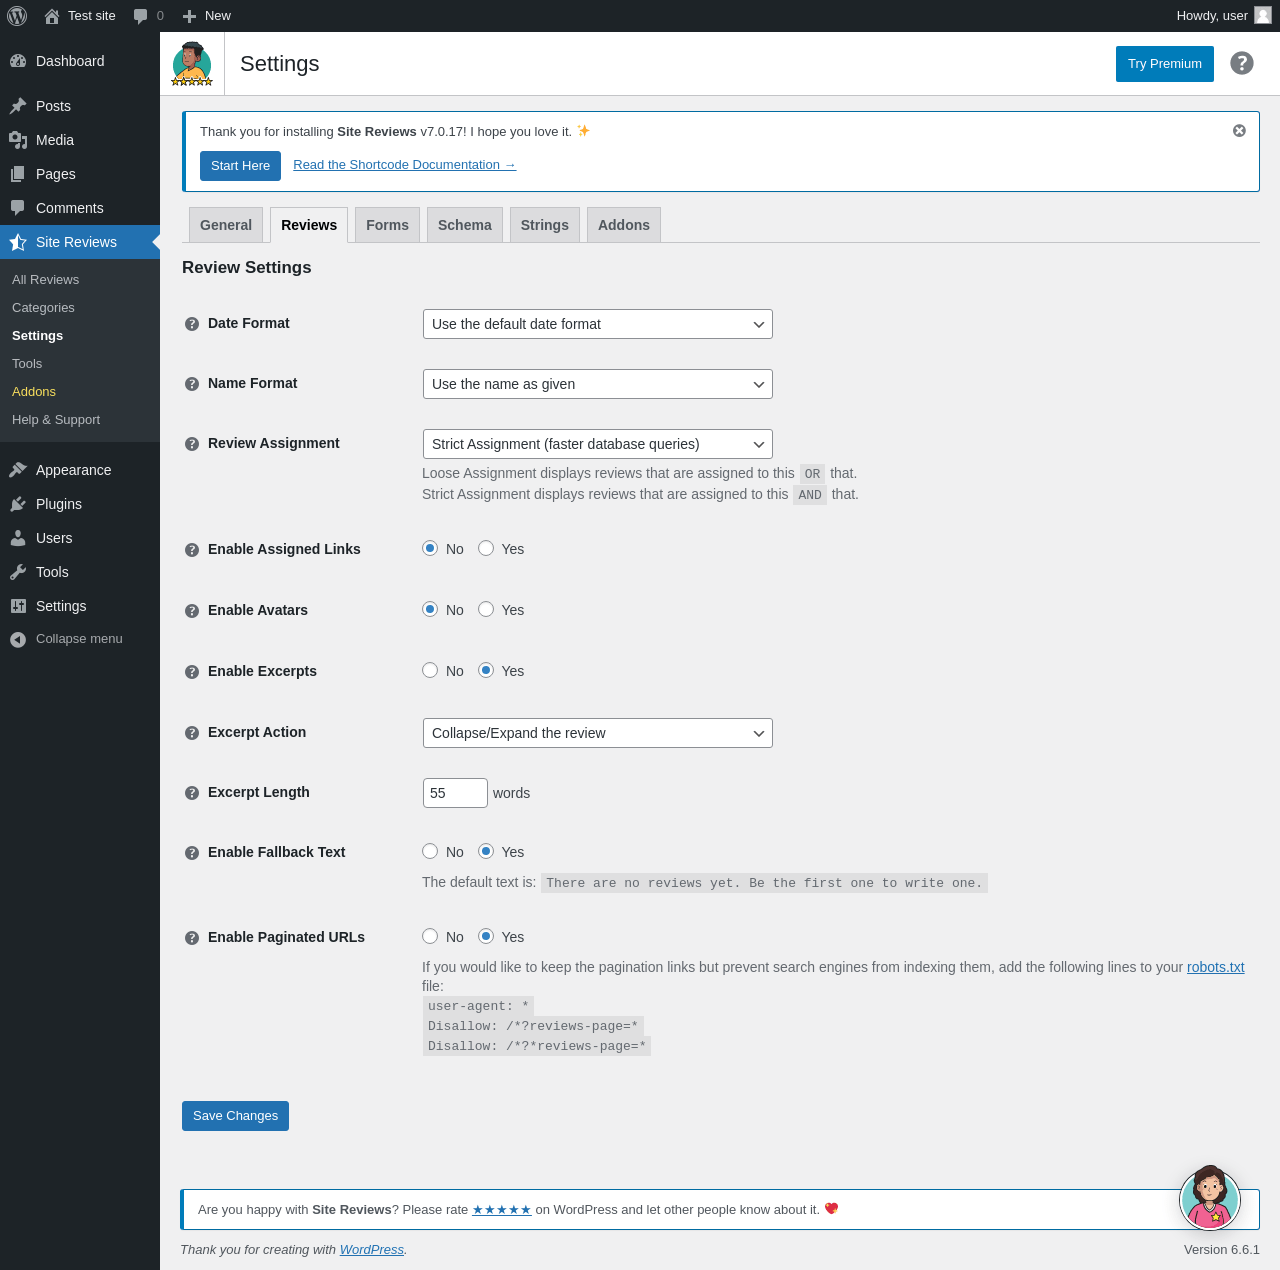
Task: Set Enable Assigned Links to Yes
Action: [486, 548]
